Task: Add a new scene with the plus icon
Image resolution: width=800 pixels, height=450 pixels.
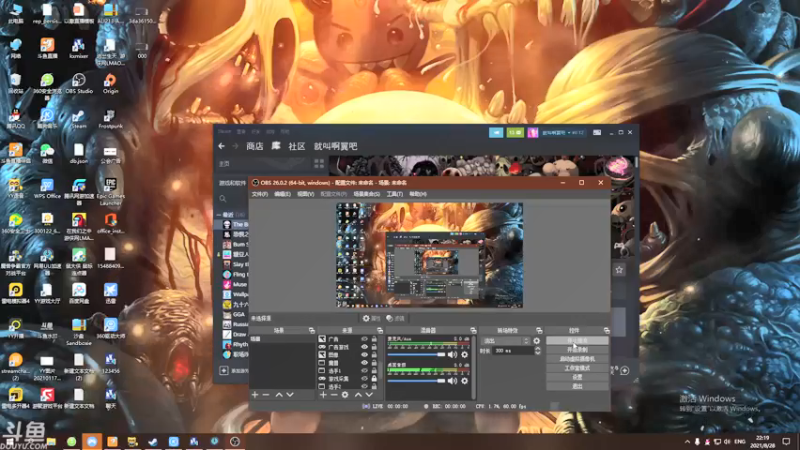Action: tap(255, 395)
